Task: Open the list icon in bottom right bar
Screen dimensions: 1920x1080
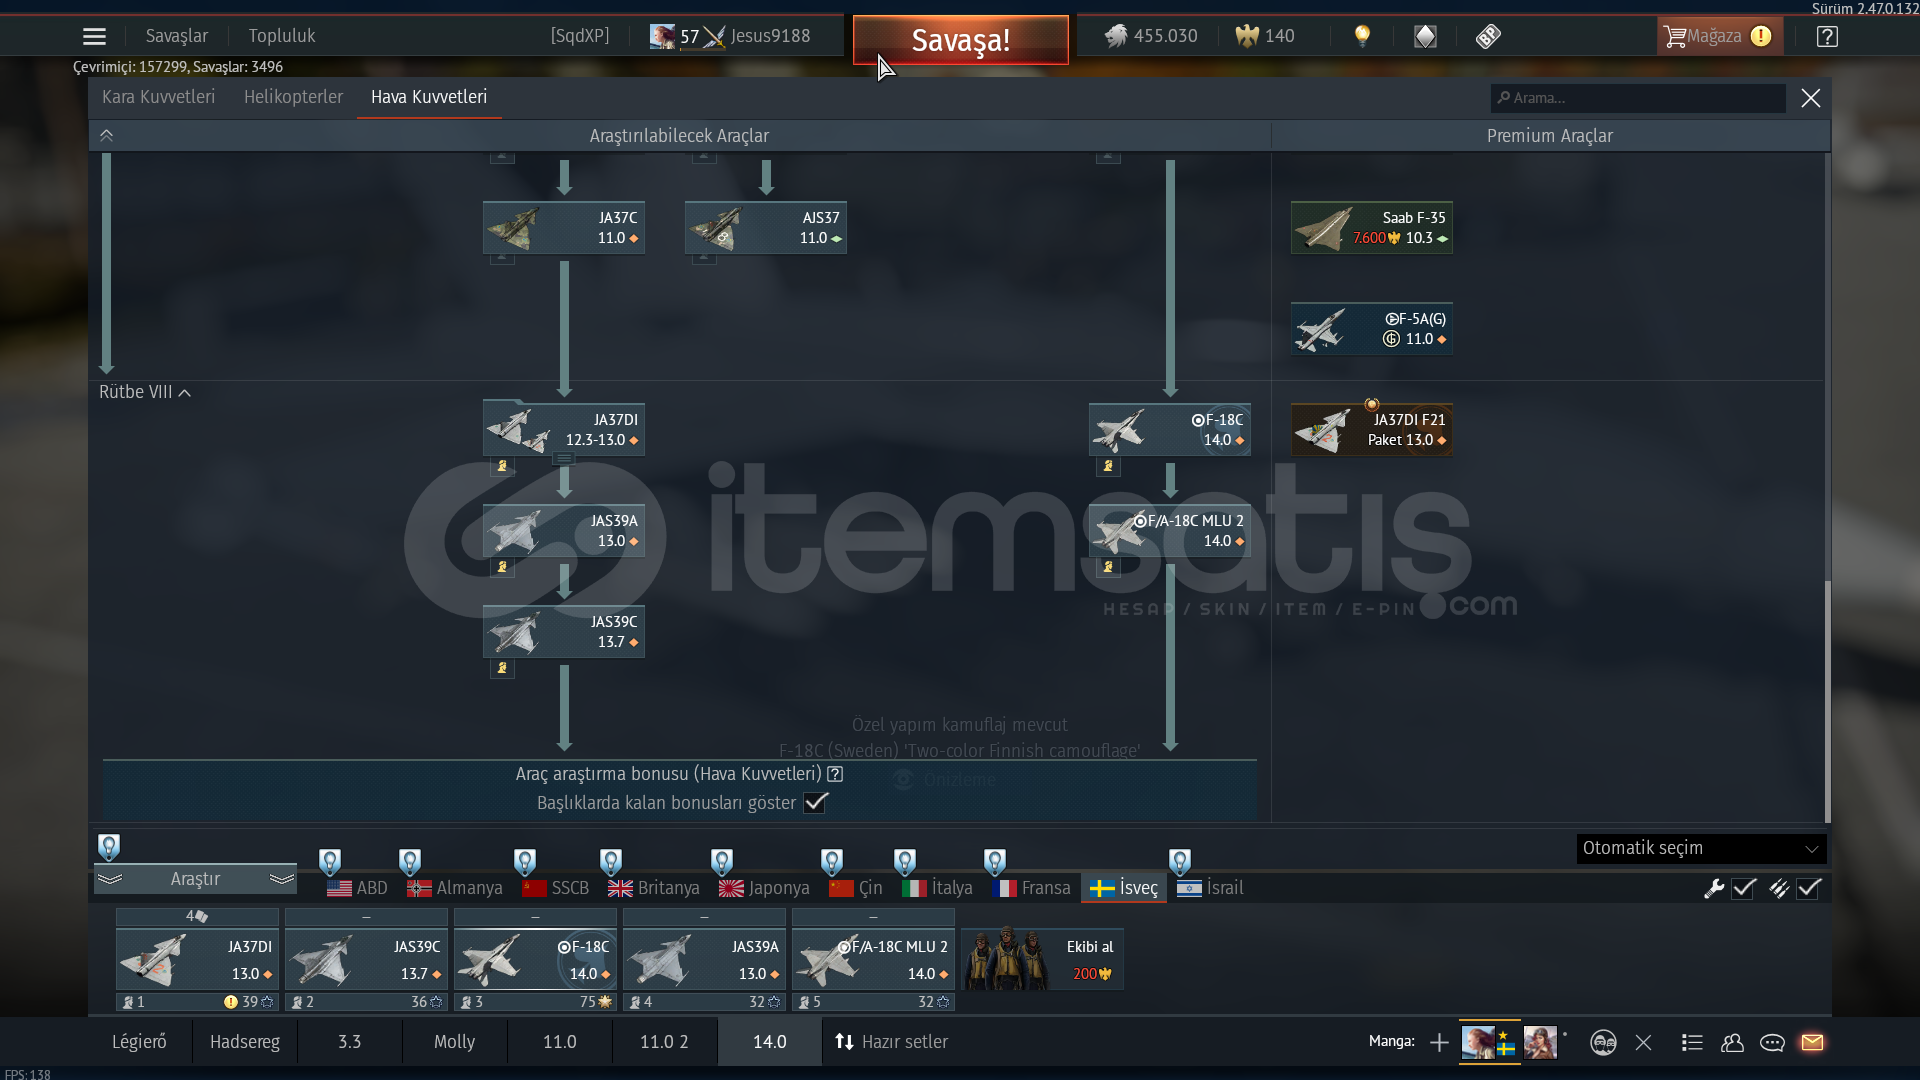Action: (1692, 1043)
